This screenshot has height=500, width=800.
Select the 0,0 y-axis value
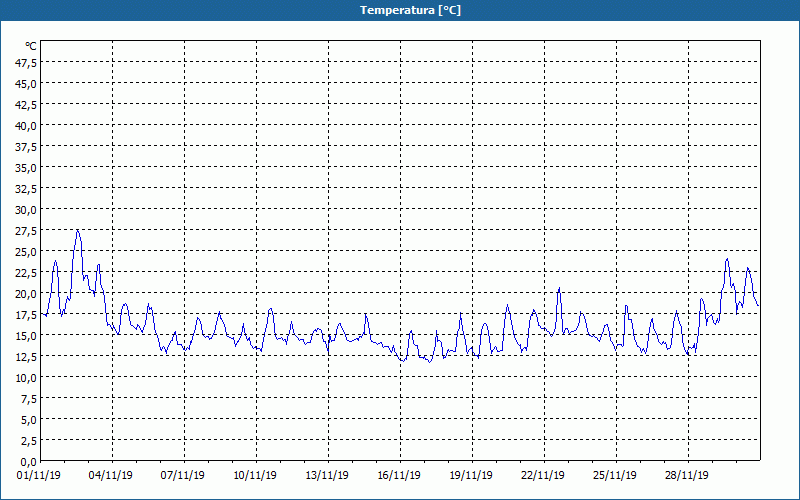tap(29, 462)
